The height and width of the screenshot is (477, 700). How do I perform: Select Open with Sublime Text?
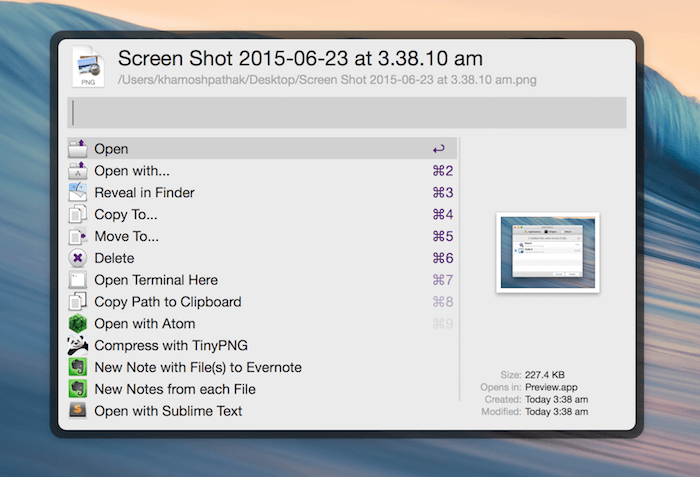[x=168, y=411]
